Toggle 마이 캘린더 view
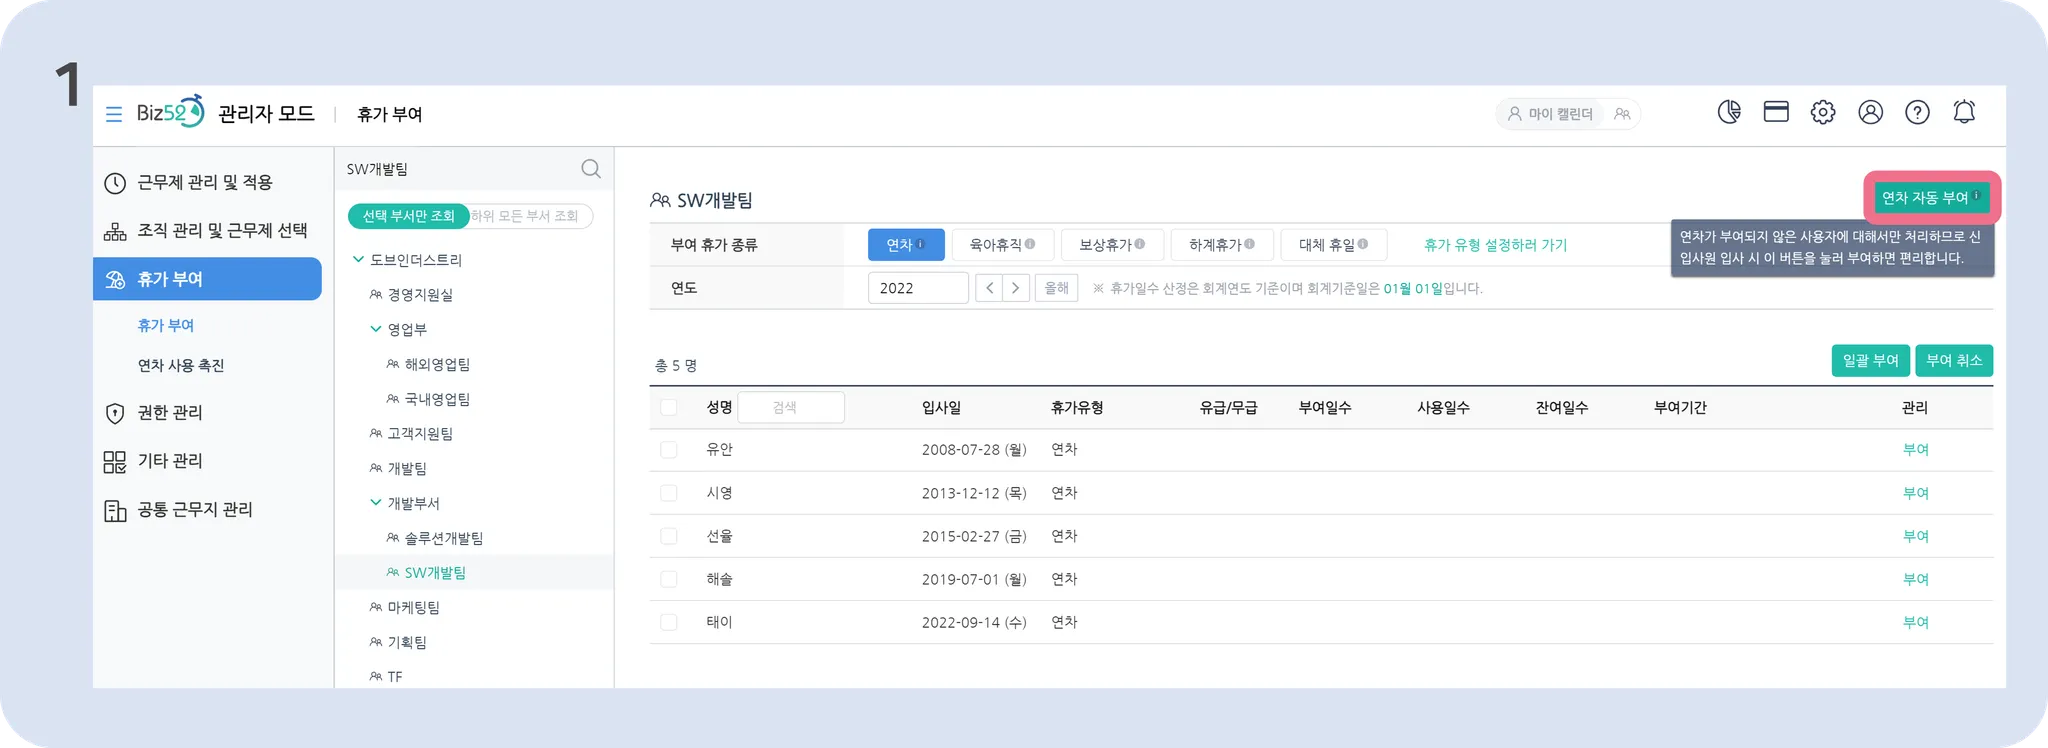This screenshot has width=2048, height=748. tap(1550, 114)
